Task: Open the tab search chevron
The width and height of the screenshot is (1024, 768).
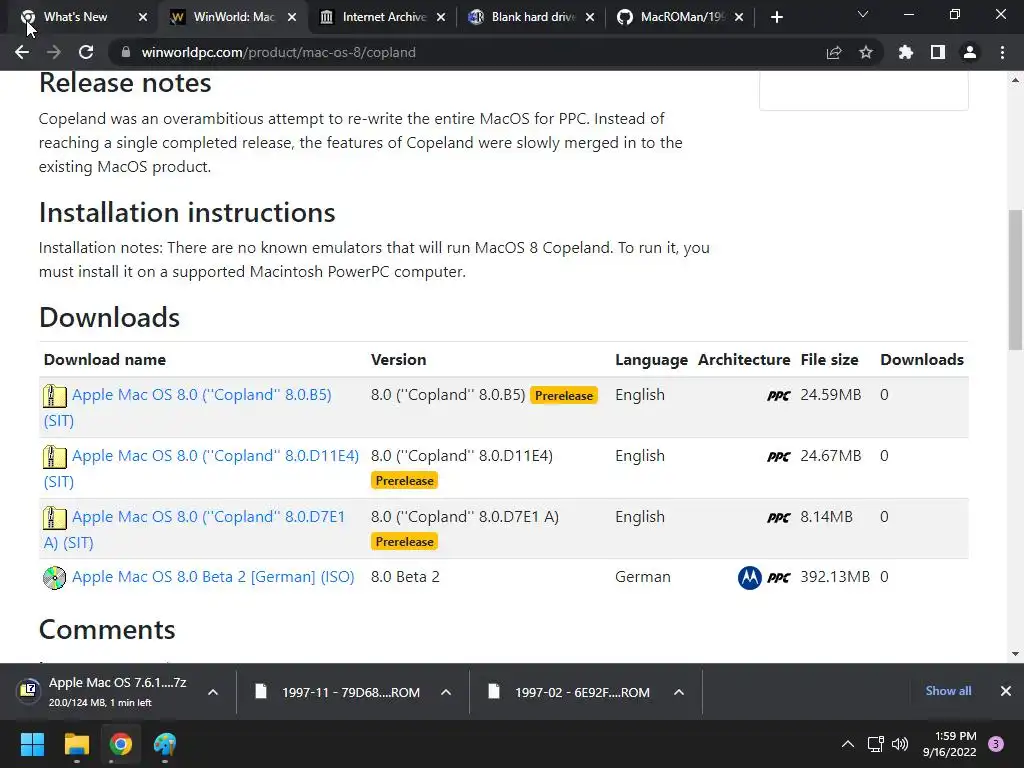Action: [x=863, y=14]
